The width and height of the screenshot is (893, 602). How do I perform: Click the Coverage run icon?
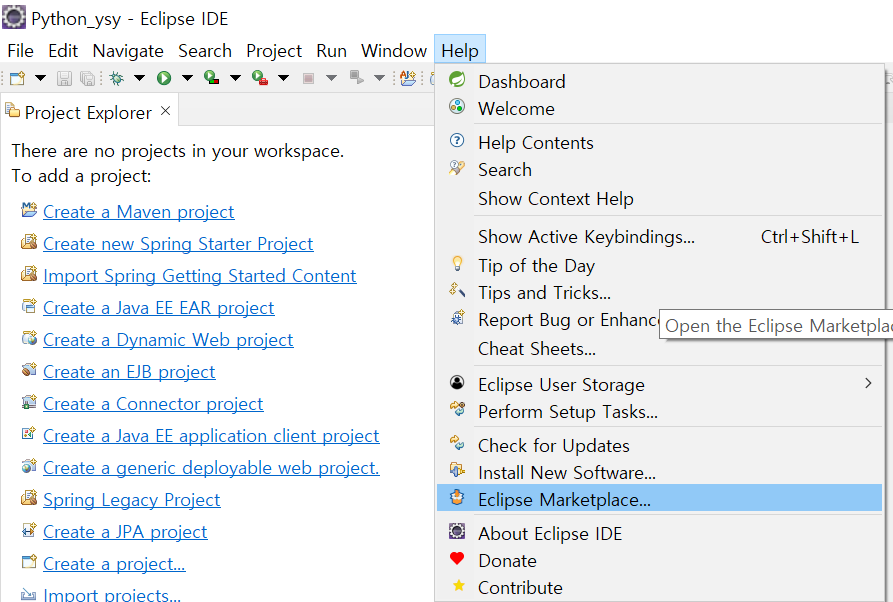212,78
